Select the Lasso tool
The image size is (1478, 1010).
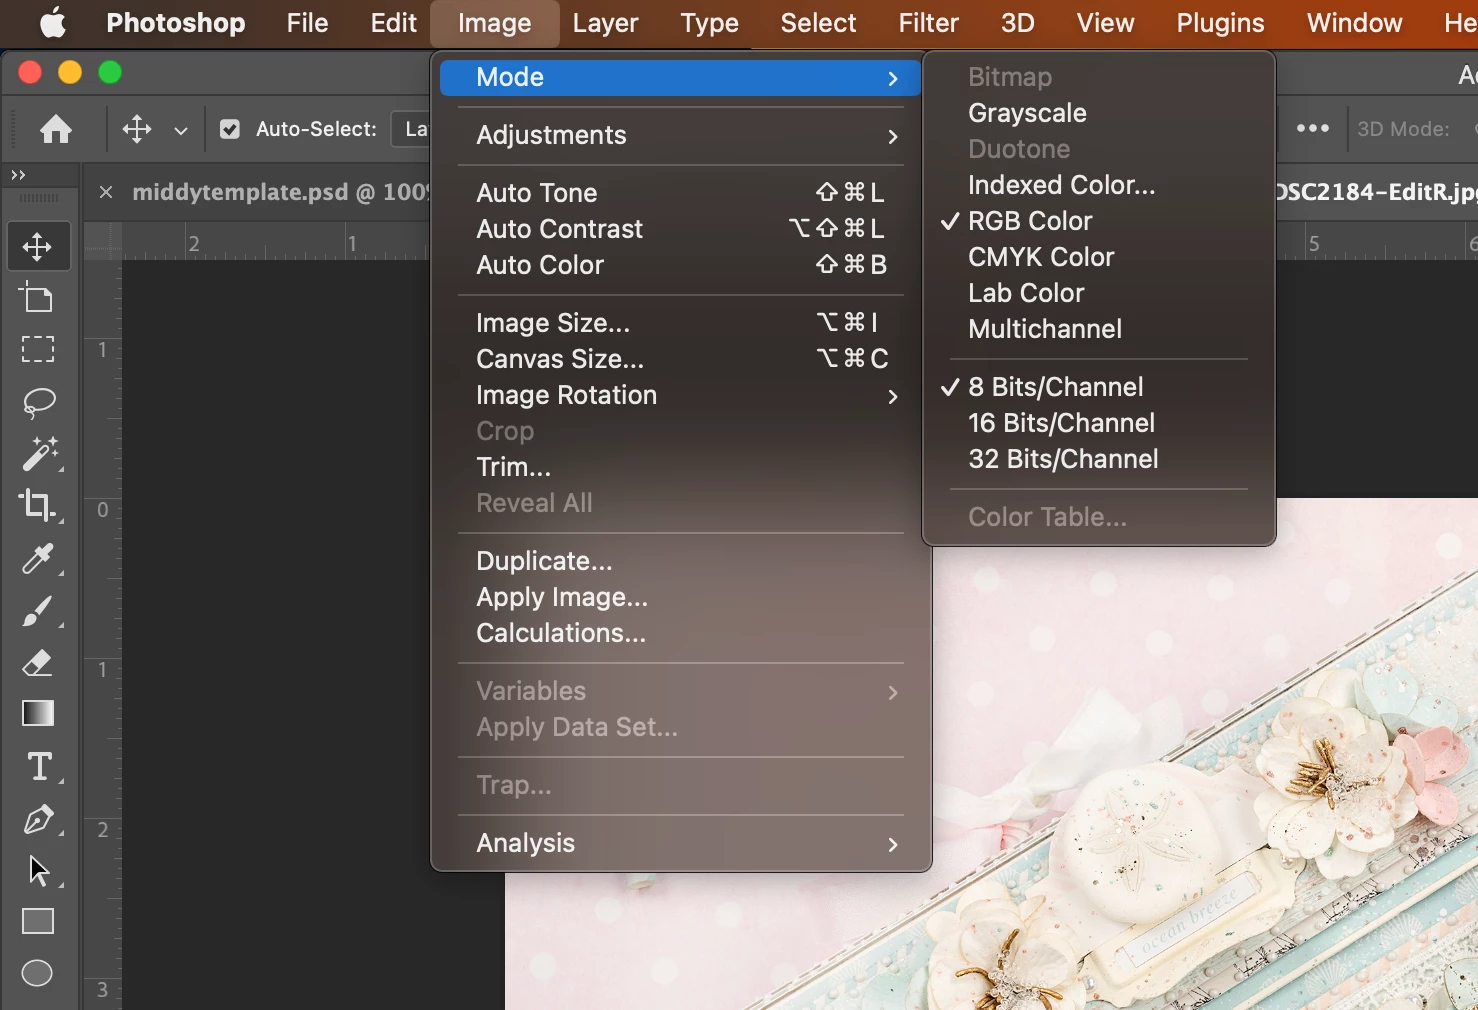tap(38, 402)
